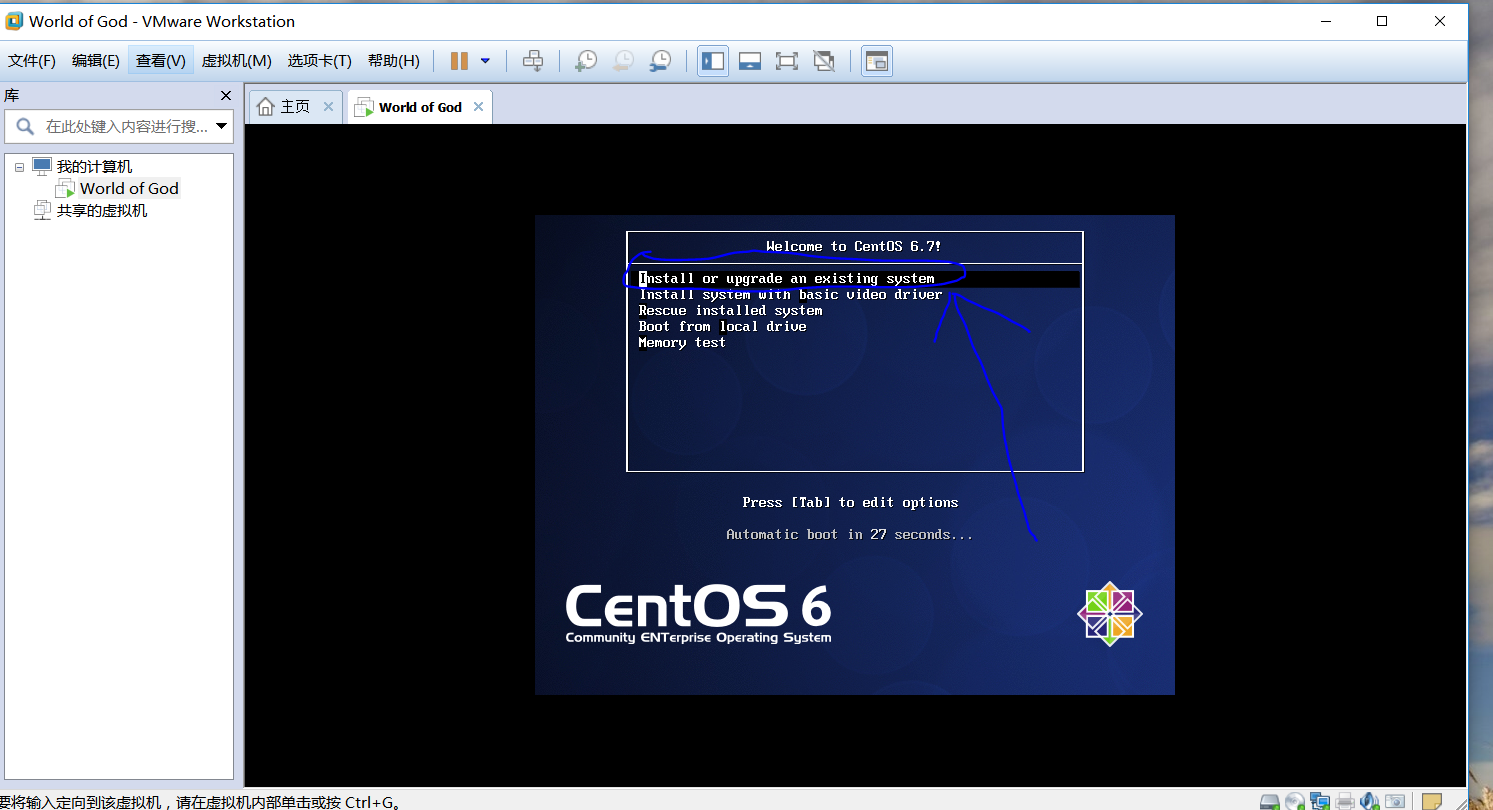Click the camera device status icon

click(1395, 801)
